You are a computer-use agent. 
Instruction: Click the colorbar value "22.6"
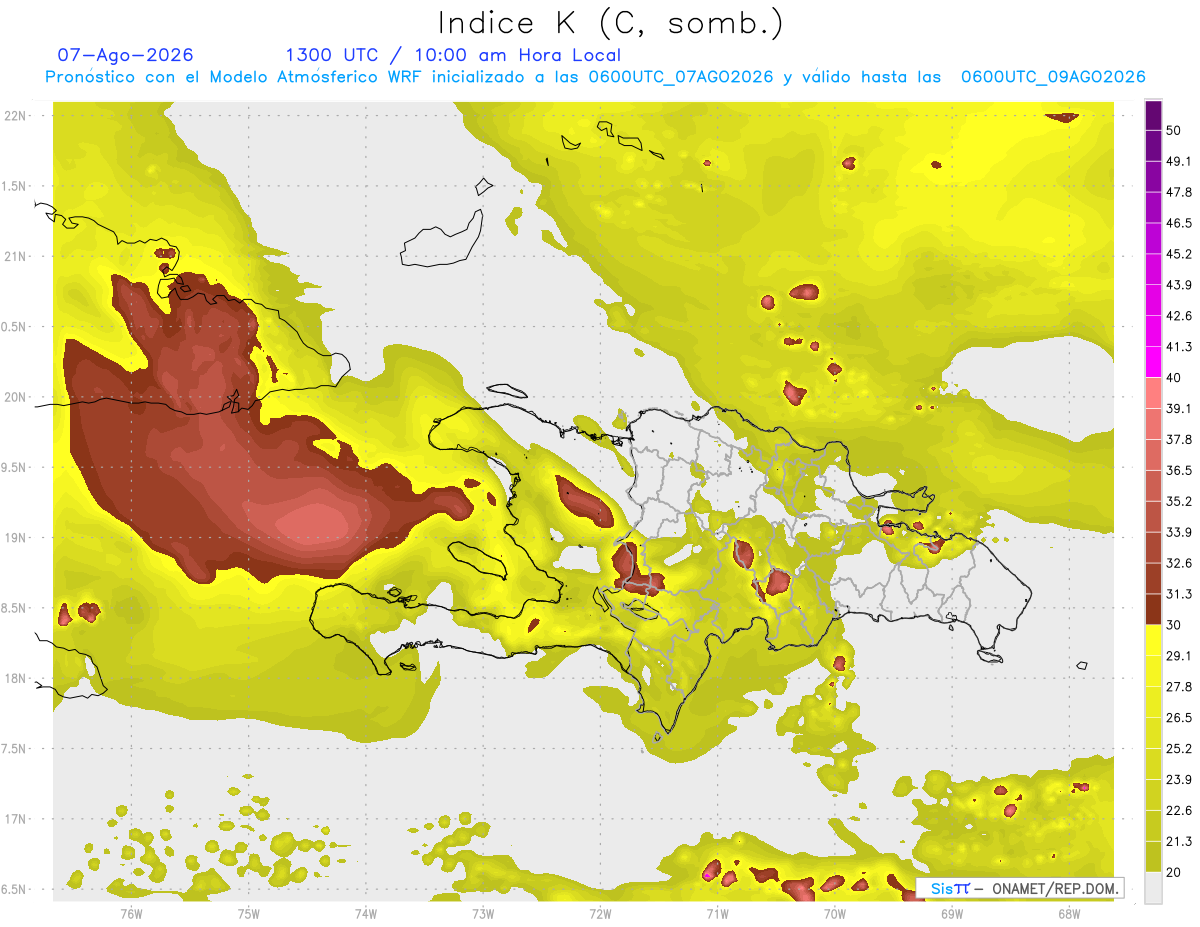[1179, 811]
